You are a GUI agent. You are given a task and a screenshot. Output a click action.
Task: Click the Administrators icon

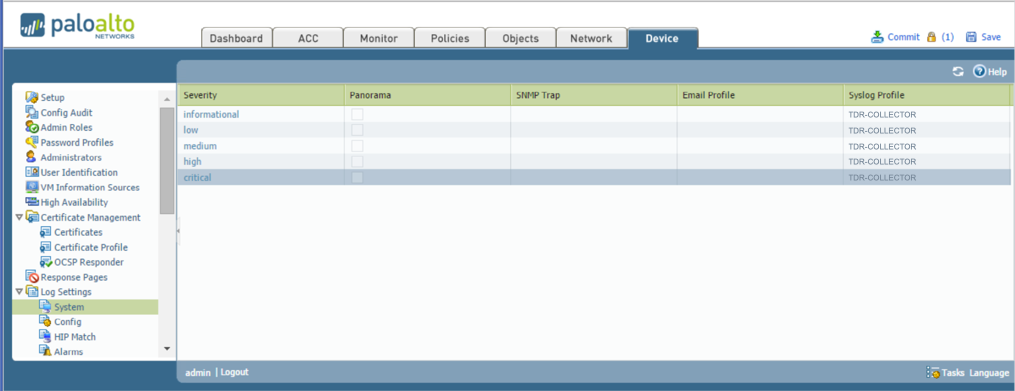coord(32,157)
